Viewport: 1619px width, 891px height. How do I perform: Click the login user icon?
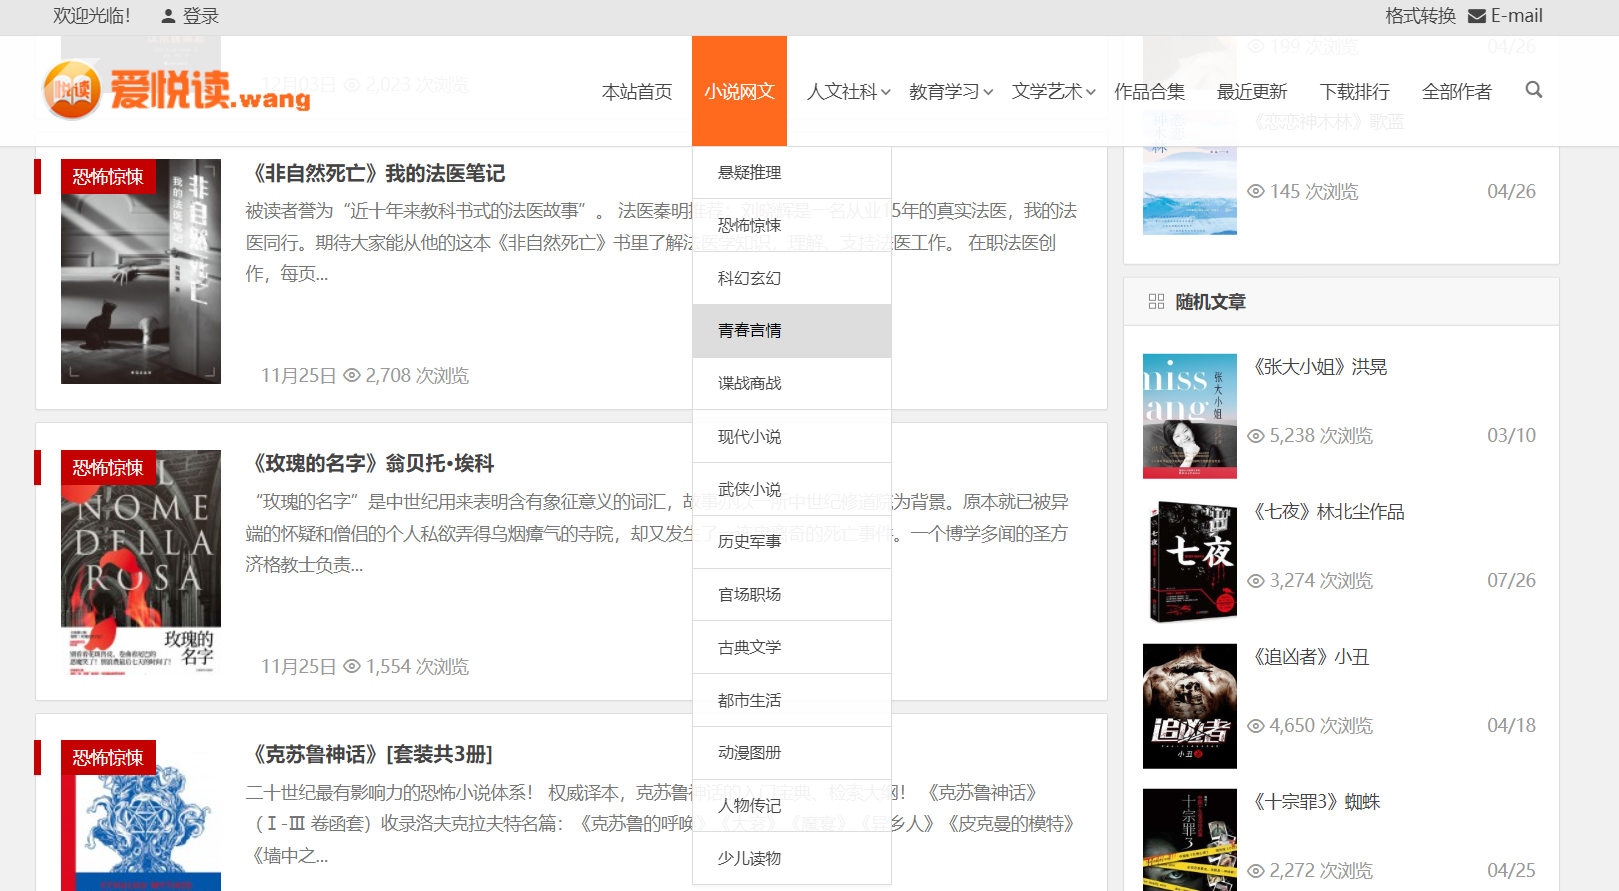click(168, 16)
